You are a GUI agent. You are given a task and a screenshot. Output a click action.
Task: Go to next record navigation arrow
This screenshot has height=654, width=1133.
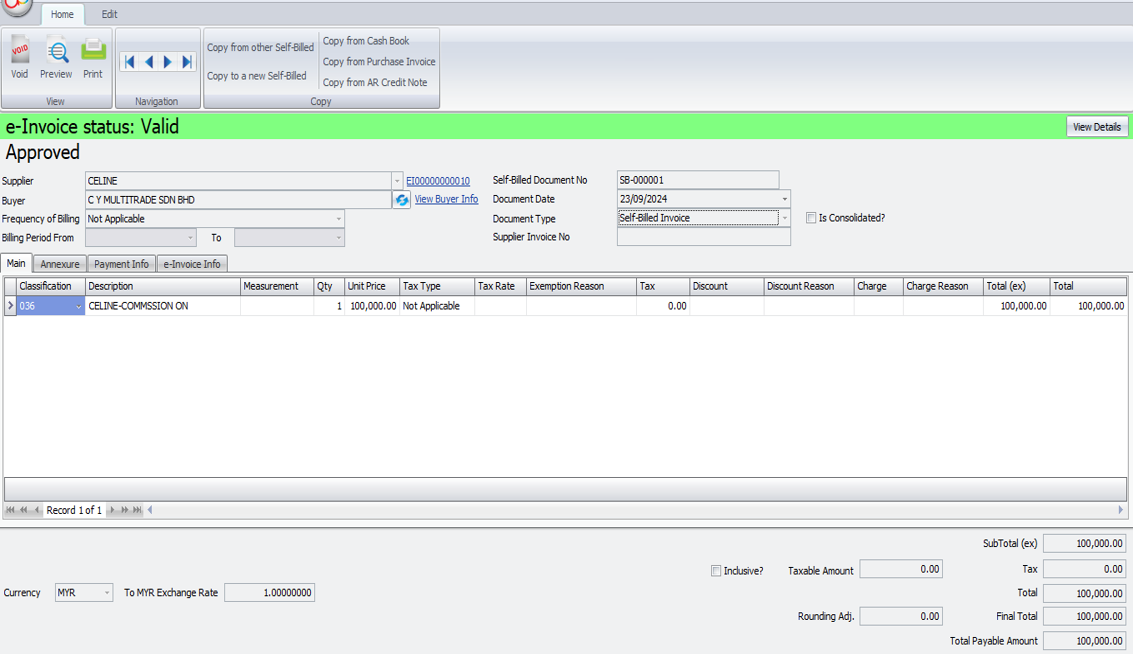coord(168,62)
